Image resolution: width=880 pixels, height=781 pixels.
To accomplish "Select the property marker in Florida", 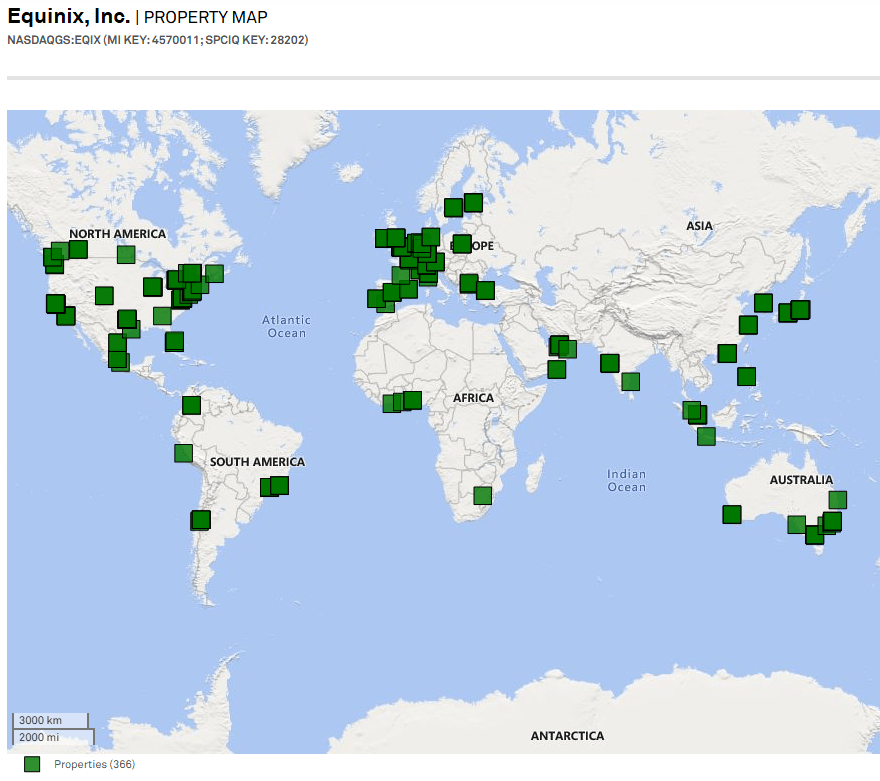I will pos(175,341).
